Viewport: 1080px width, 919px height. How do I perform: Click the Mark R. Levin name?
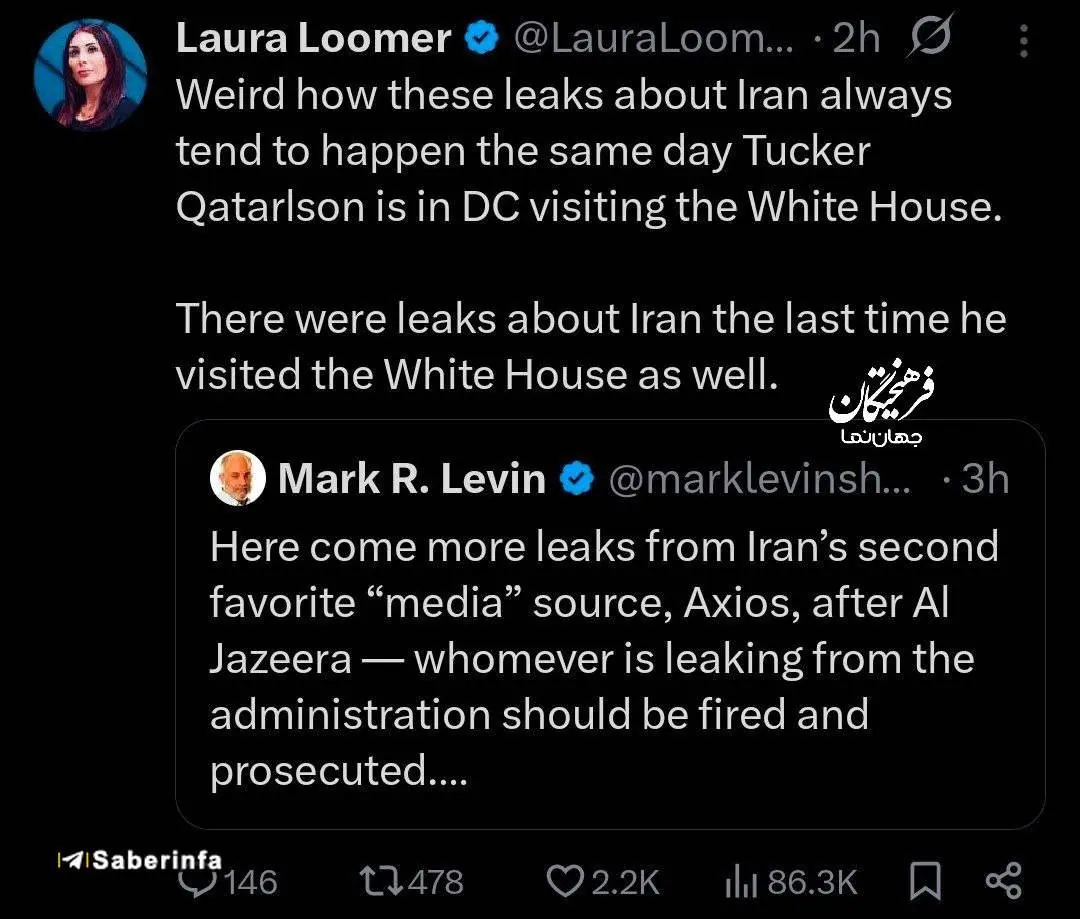click(412, 479)
